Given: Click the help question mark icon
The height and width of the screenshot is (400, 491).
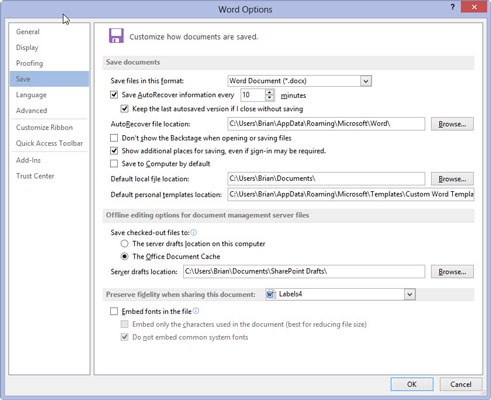Looking at the screenshot, I should point(452,7).
